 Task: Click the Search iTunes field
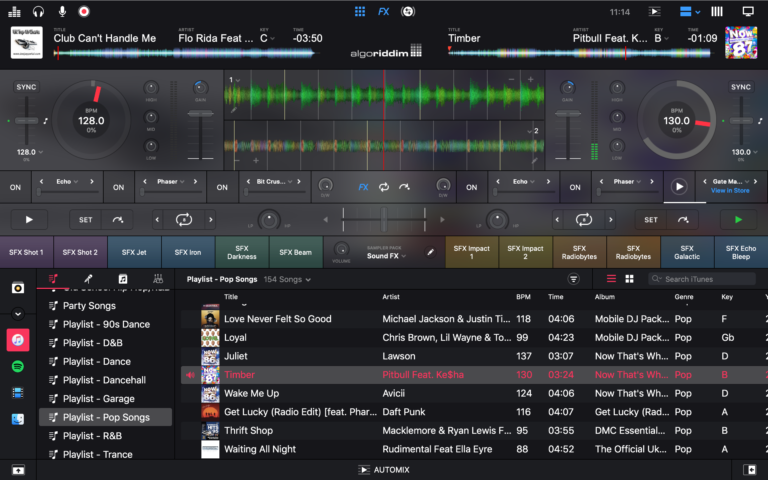pyautogui.click(x=702, y=279)
